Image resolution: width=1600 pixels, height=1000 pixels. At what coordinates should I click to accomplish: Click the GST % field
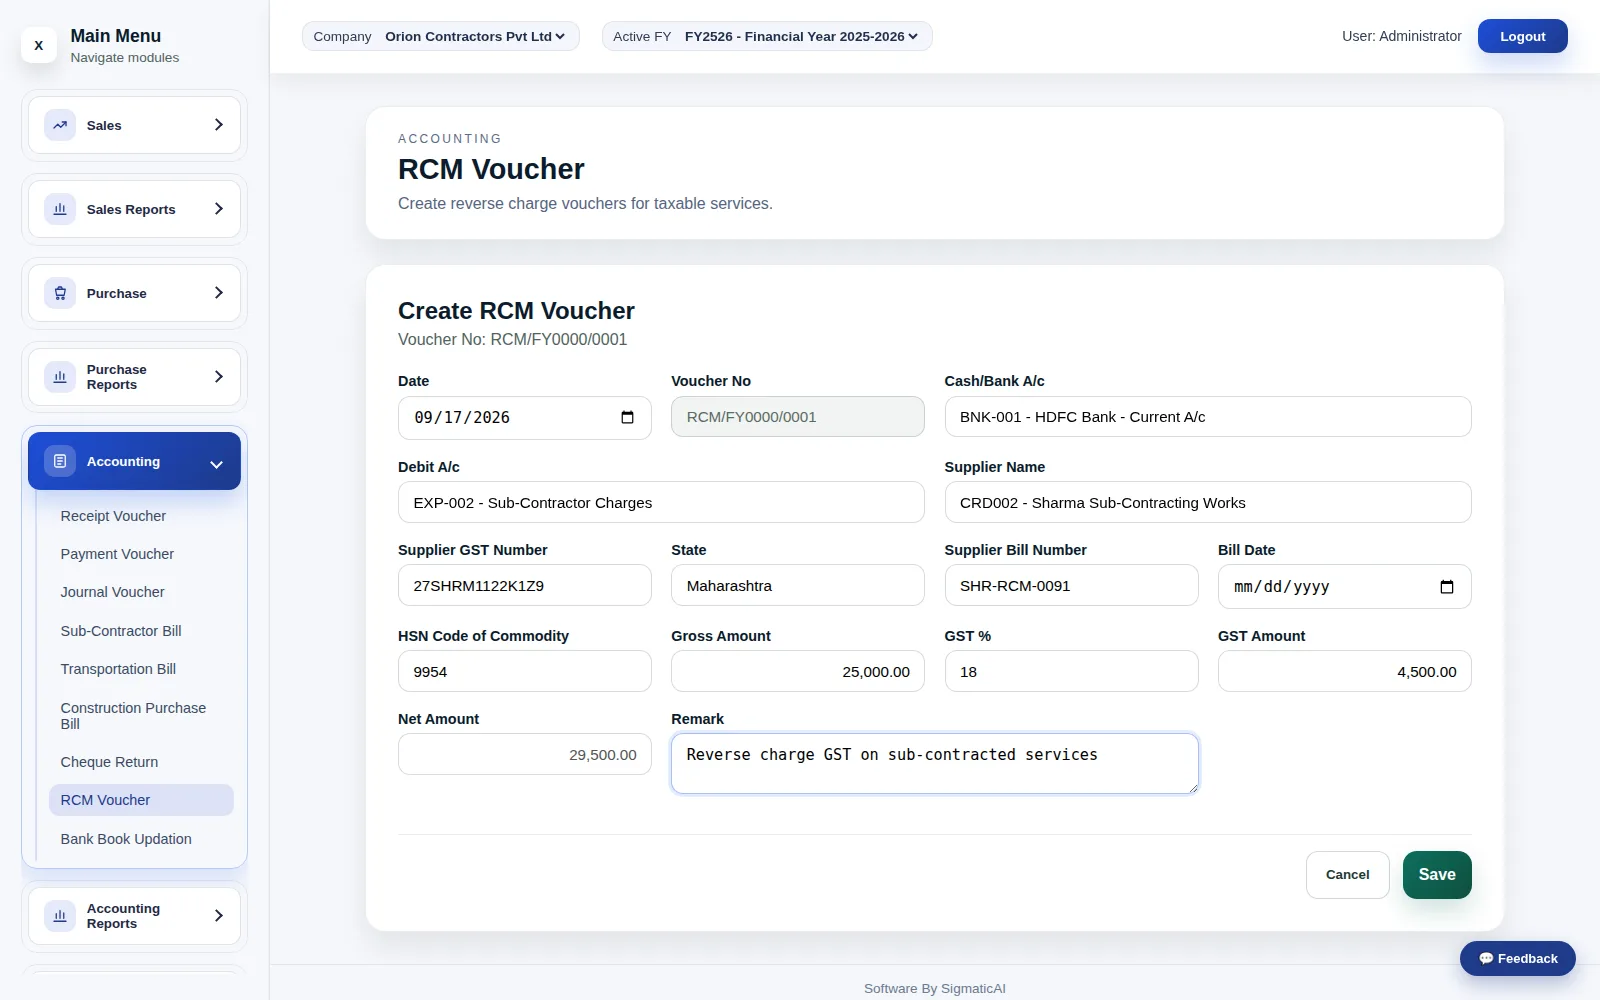tap(1071, 671)
